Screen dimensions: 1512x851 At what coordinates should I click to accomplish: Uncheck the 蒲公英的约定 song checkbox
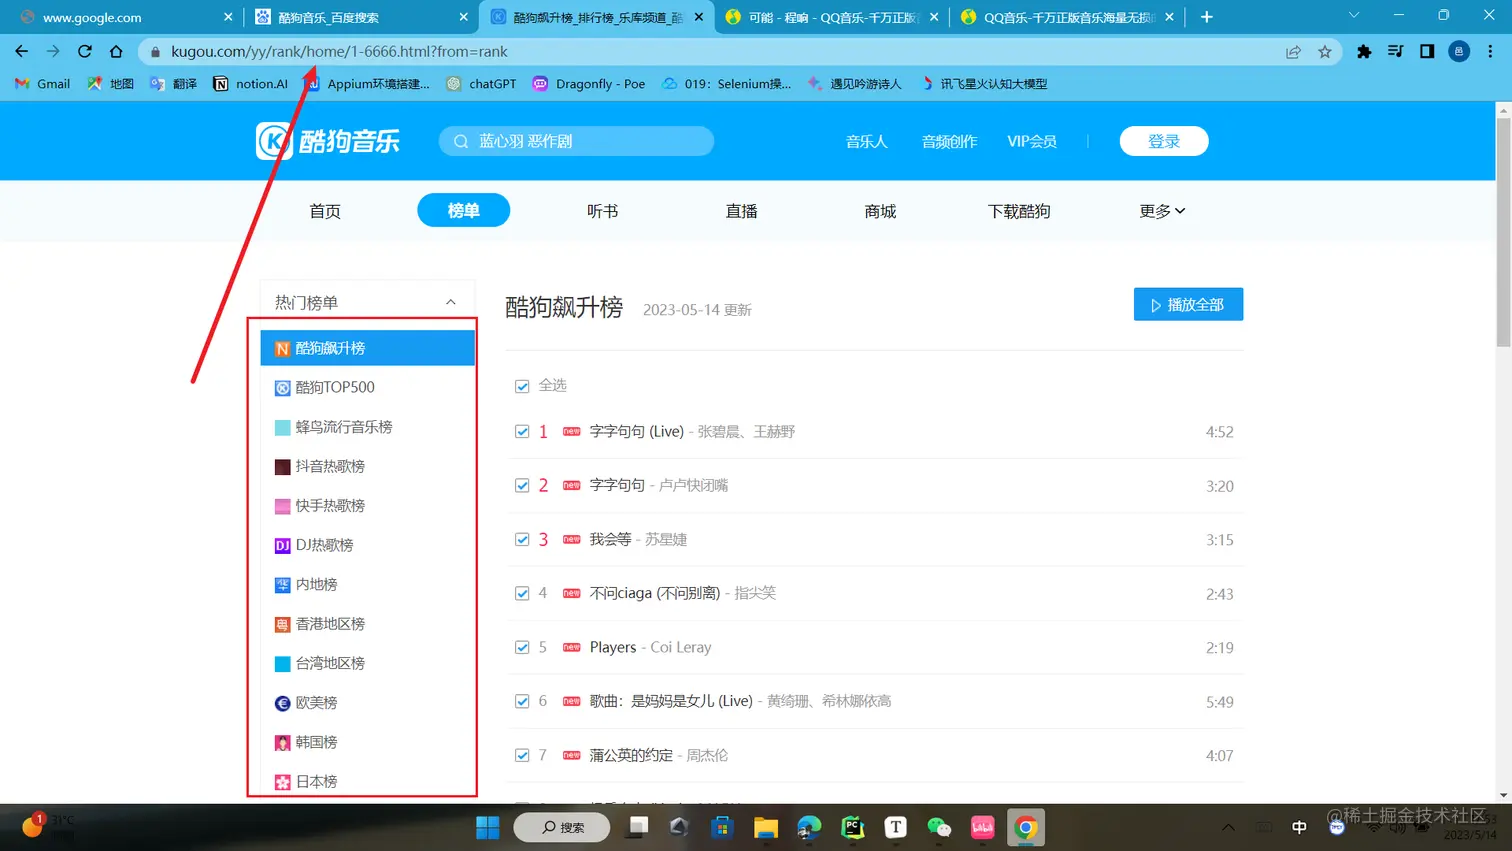click(522, 756)
